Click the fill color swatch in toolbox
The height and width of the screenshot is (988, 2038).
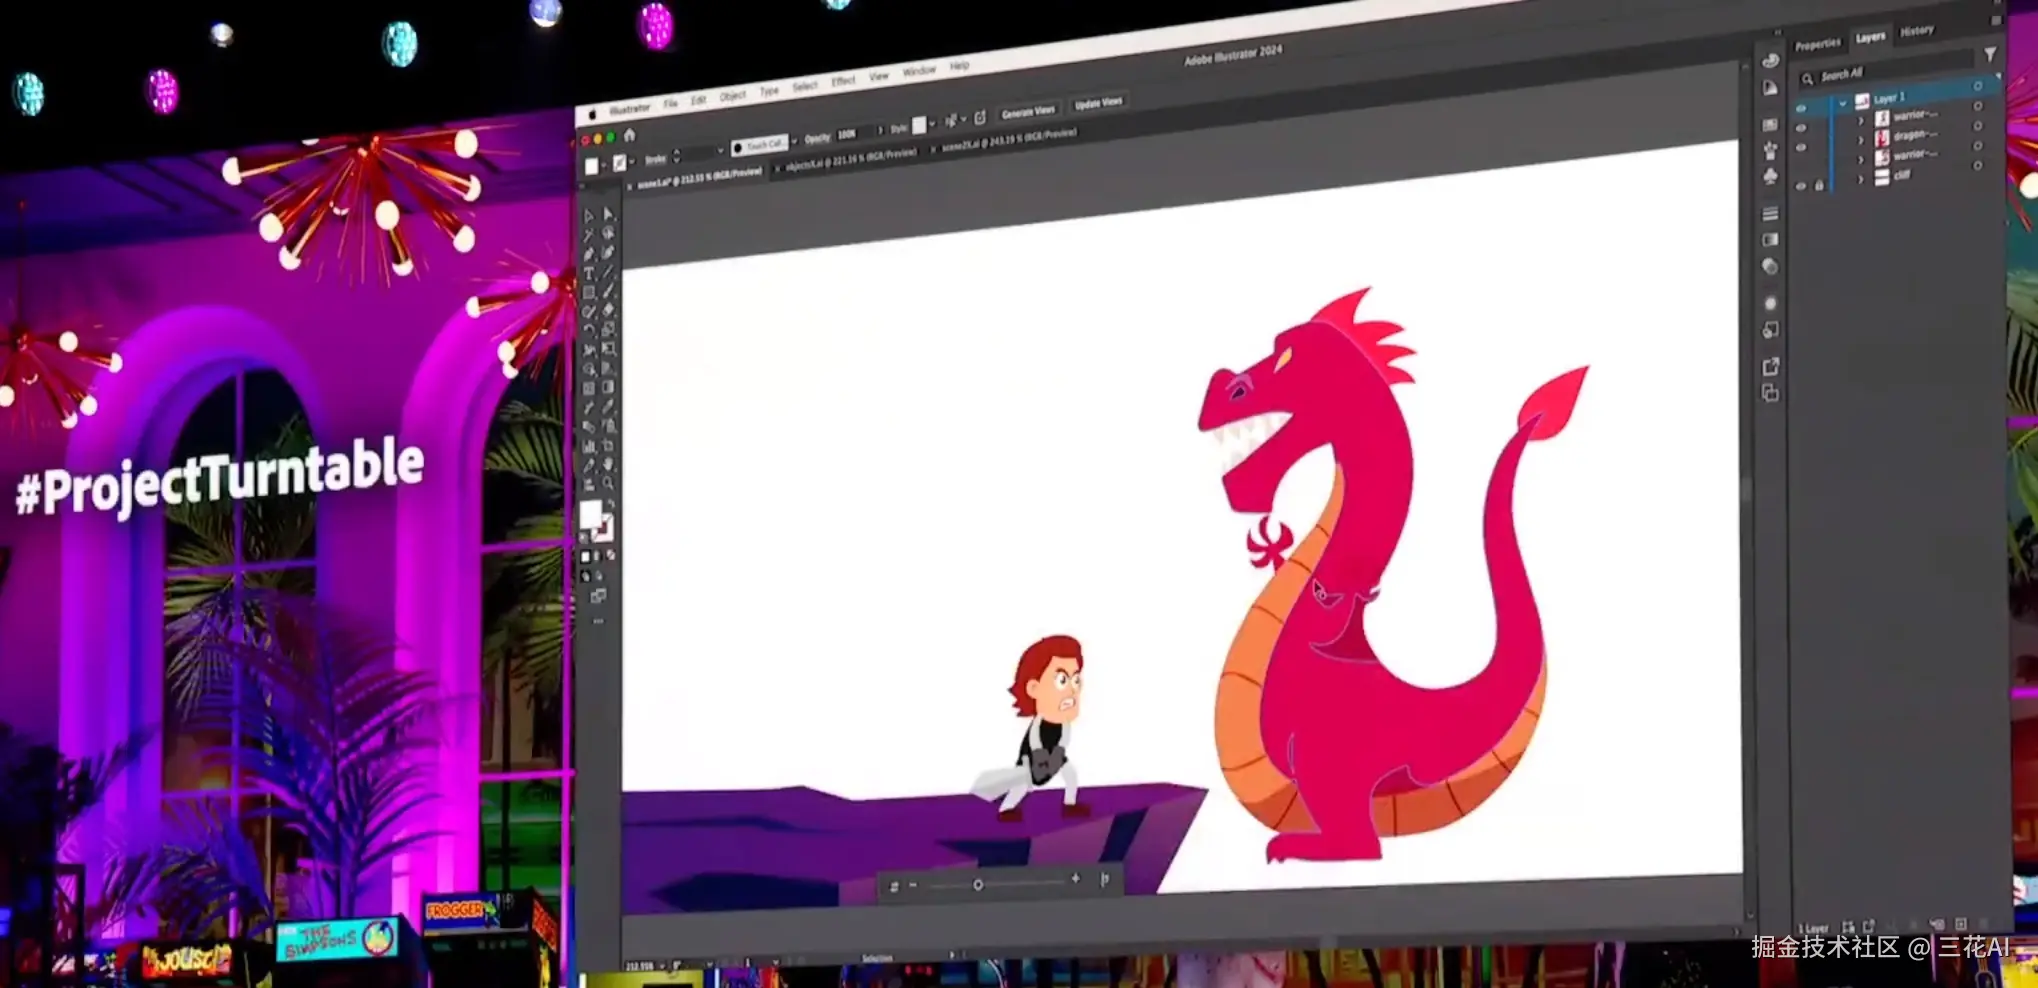(x=590, y=514)
